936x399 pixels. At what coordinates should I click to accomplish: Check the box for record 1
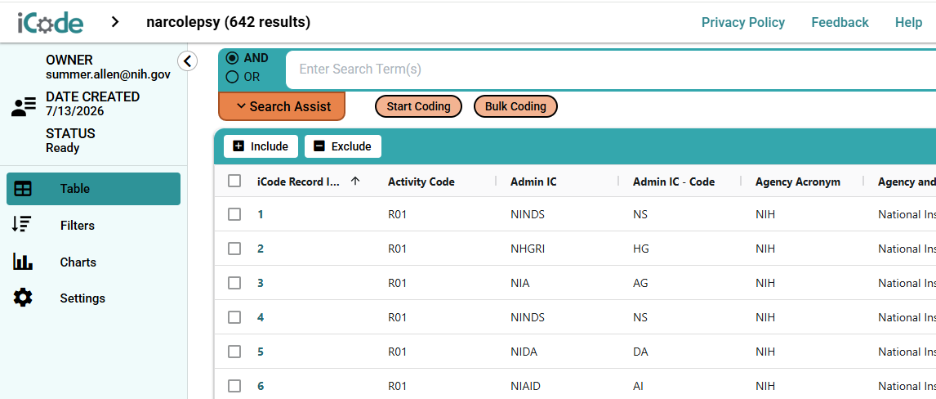pyautogui.click(x=235, y=214)
